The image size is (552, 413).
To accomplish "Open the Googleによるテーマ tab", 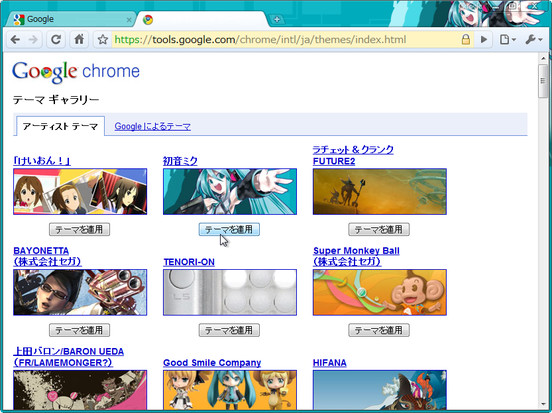I will tap(152, 126).
